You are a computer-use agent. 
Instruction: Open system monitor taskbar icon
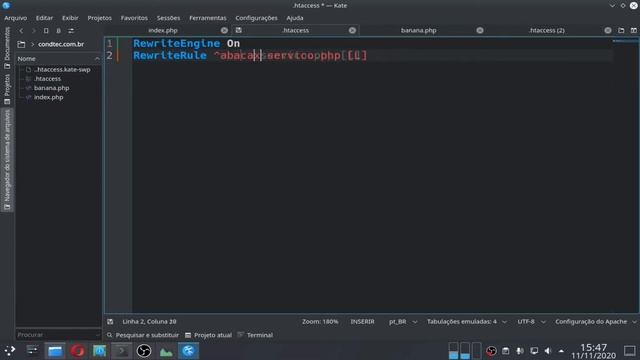point(166,351)
